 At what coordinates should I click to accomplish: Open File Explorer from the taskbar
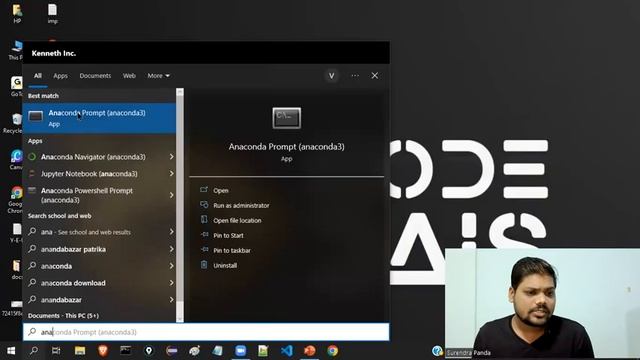coord(80,351)
